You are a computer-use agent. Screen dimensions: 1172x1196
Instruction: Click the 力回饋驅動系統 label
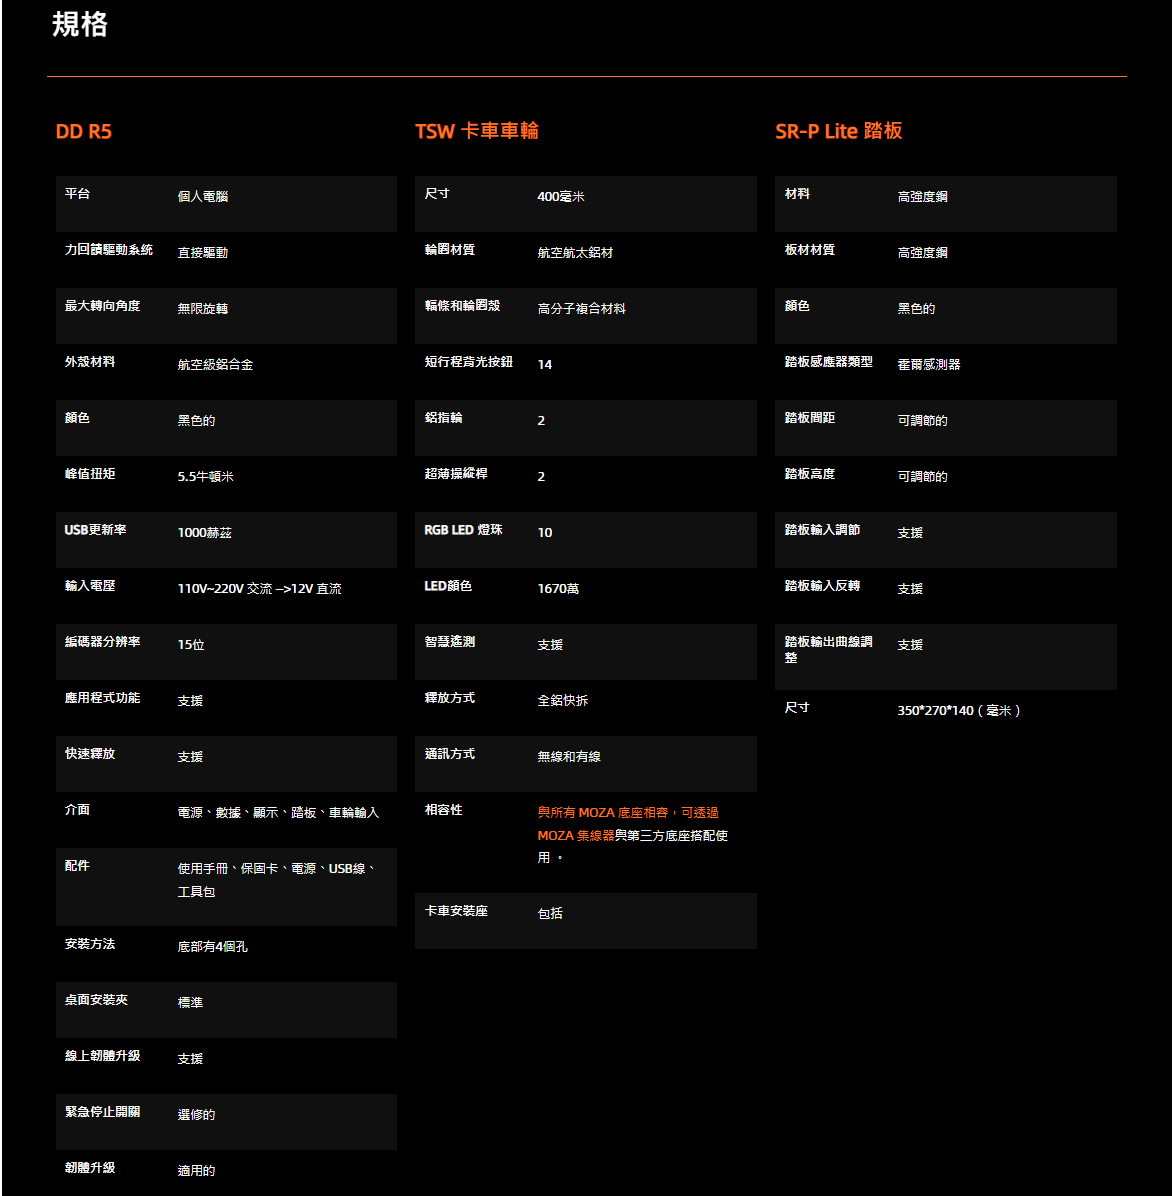click(109, 249)
